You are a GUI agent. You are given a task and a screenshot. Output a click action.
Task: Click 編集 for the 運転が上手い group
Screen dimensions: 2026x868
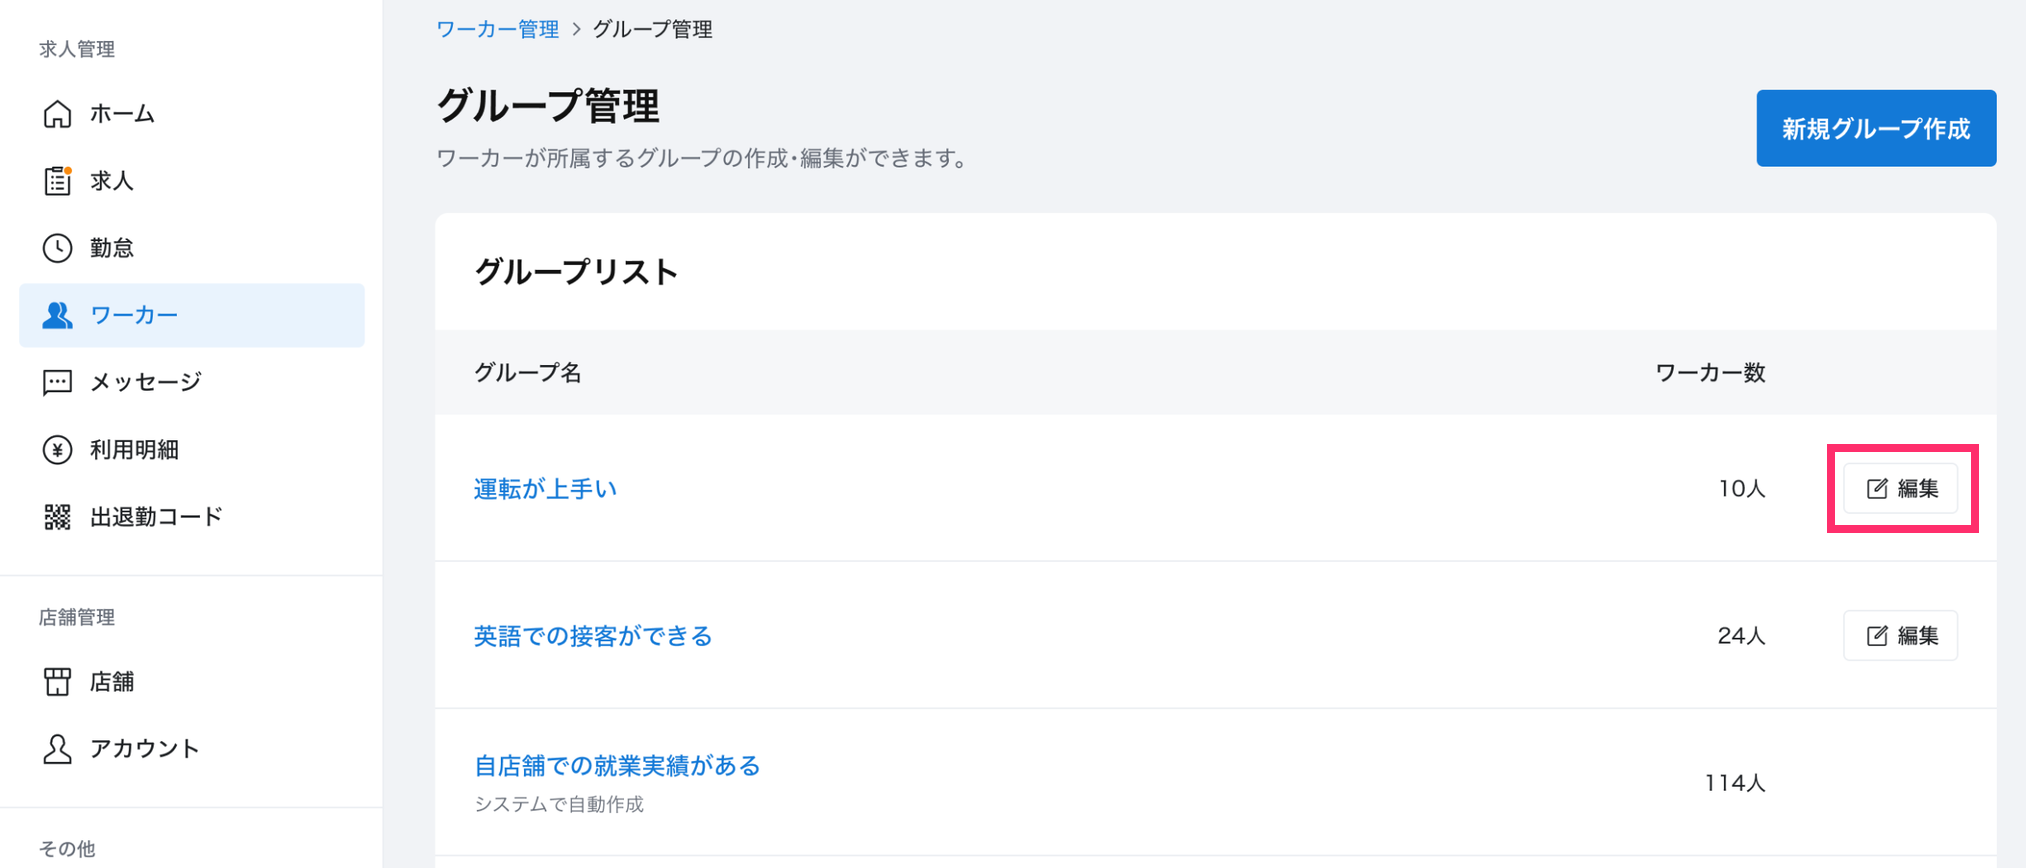[x=1901, y=489]
